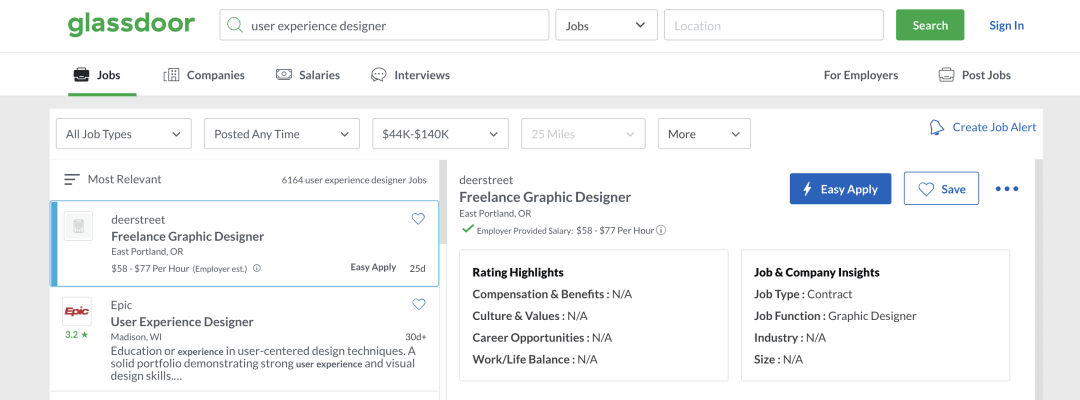The height and width of the screenshot is (400, 1080).
Task: Save the Epic listing with its heart
Action: 418,304
